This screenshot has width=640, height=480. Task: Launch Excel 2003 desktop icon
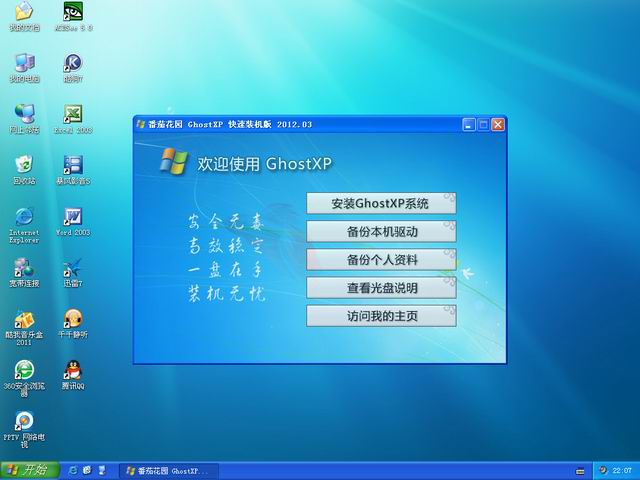coord(73,114)
